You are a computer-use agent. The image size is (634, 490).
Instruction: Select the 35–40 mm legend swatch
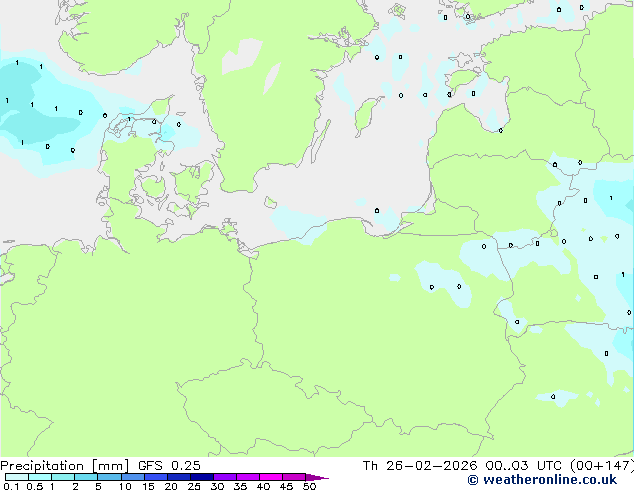tap(248, 477)
